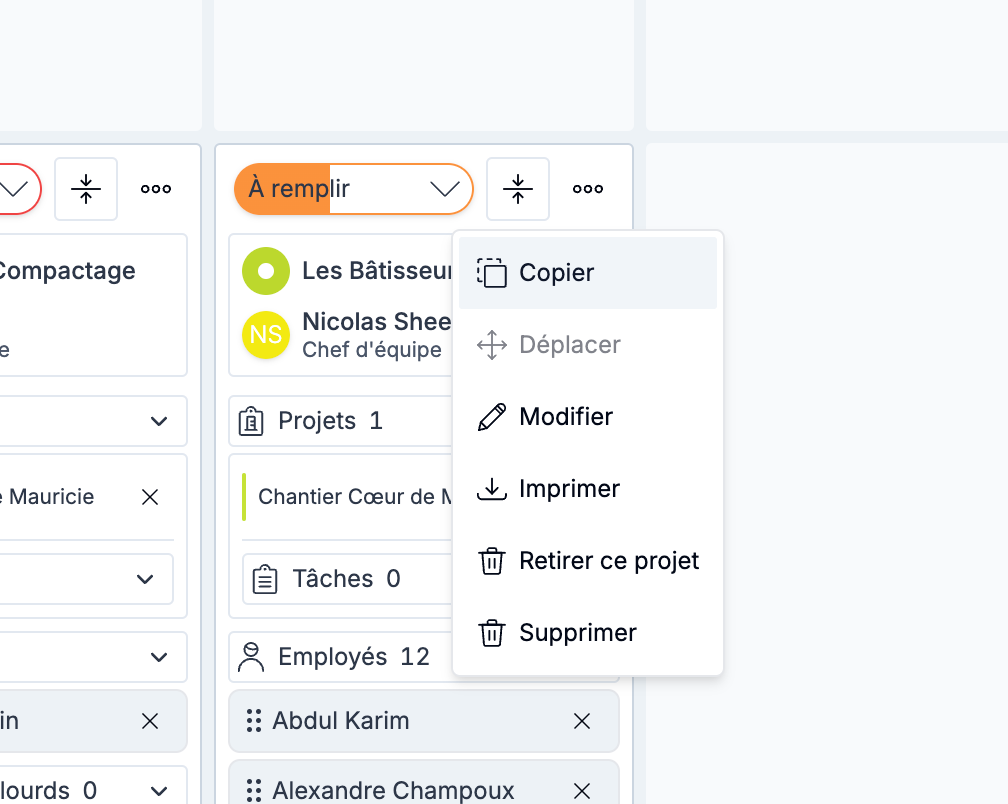
Task: Remove Abdul Karim from employees
Action: 582,721
